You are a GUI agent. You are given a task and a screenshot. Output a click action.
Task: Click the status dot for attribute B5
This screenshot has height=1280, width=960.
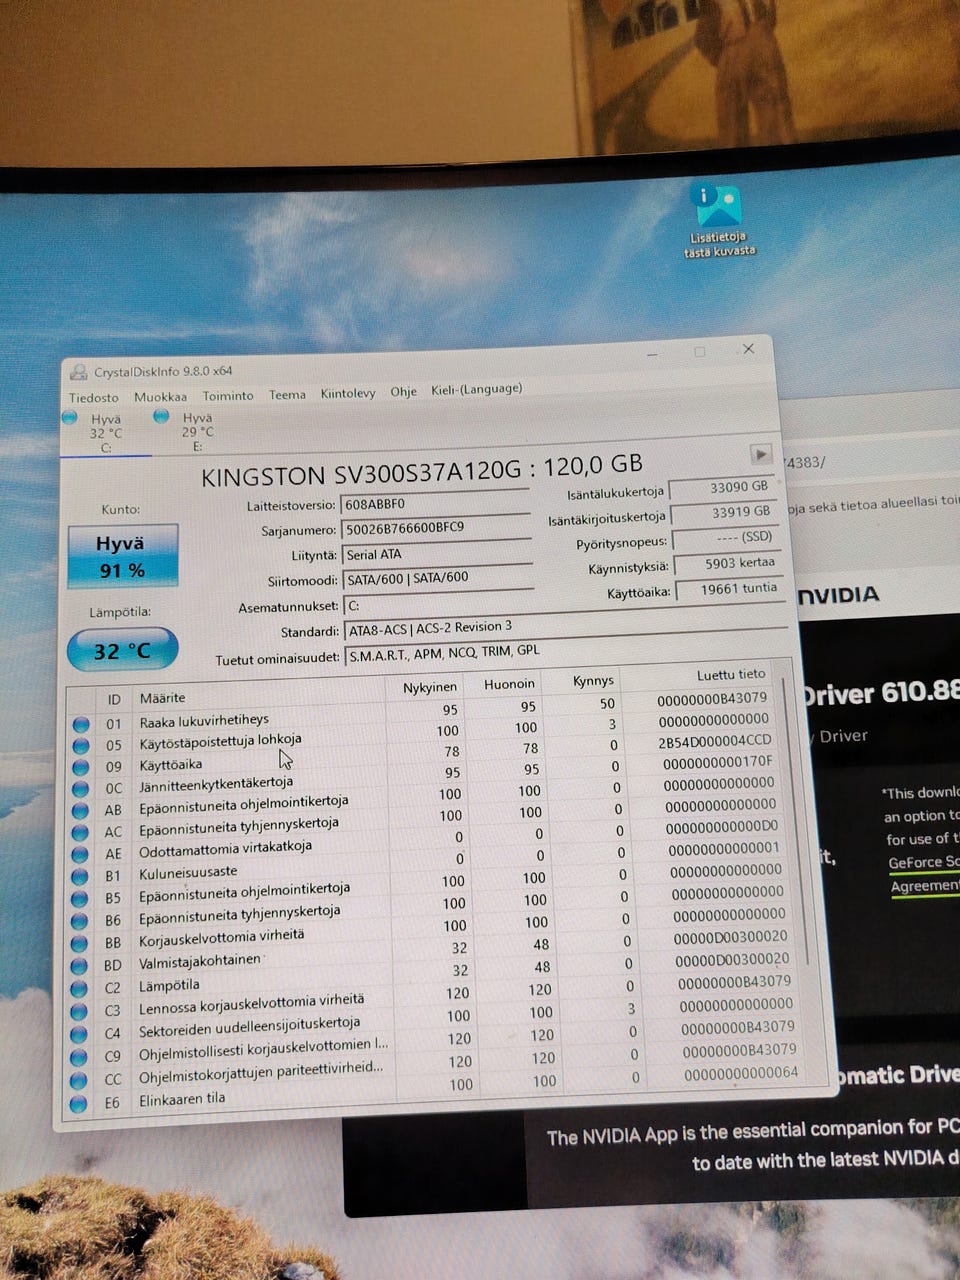[80, 899]
